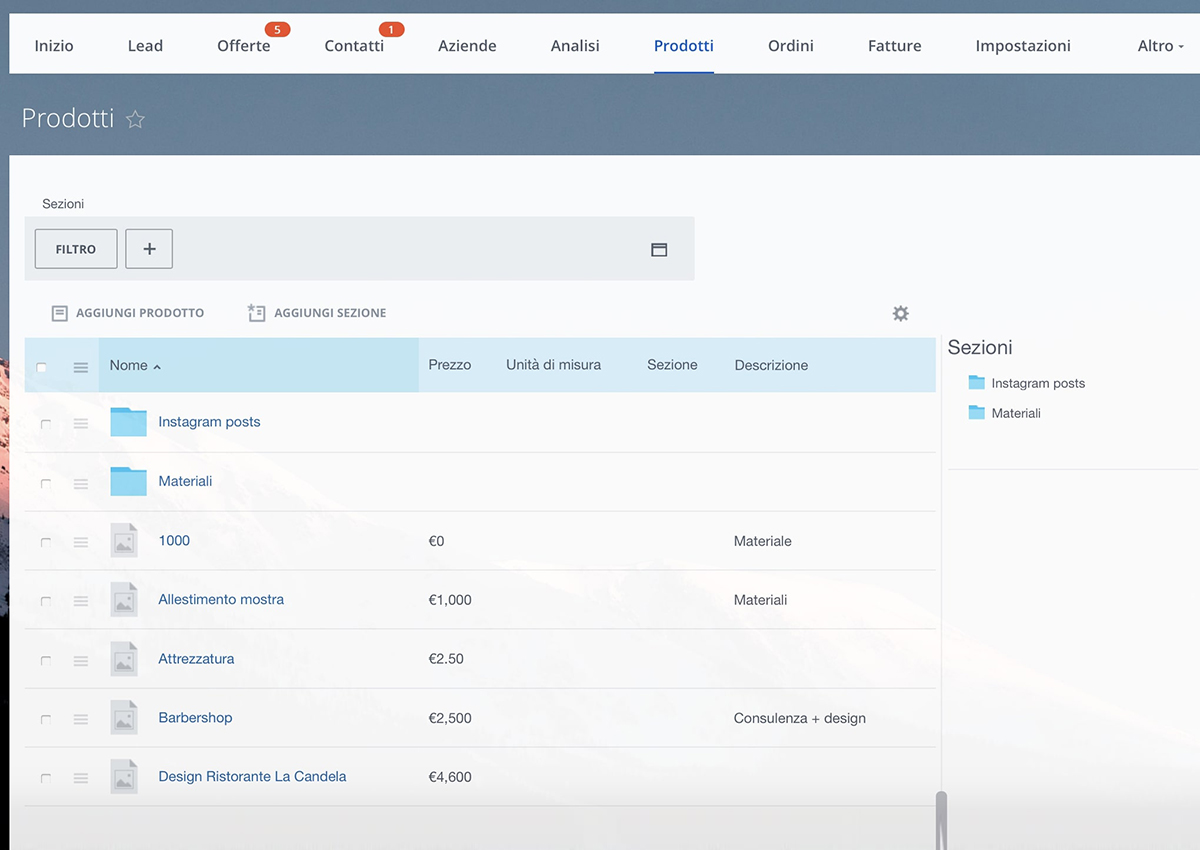This screenshot has height=850, width=1200.
Task: Switch to the Analisi tab
Action: [575, 46]
